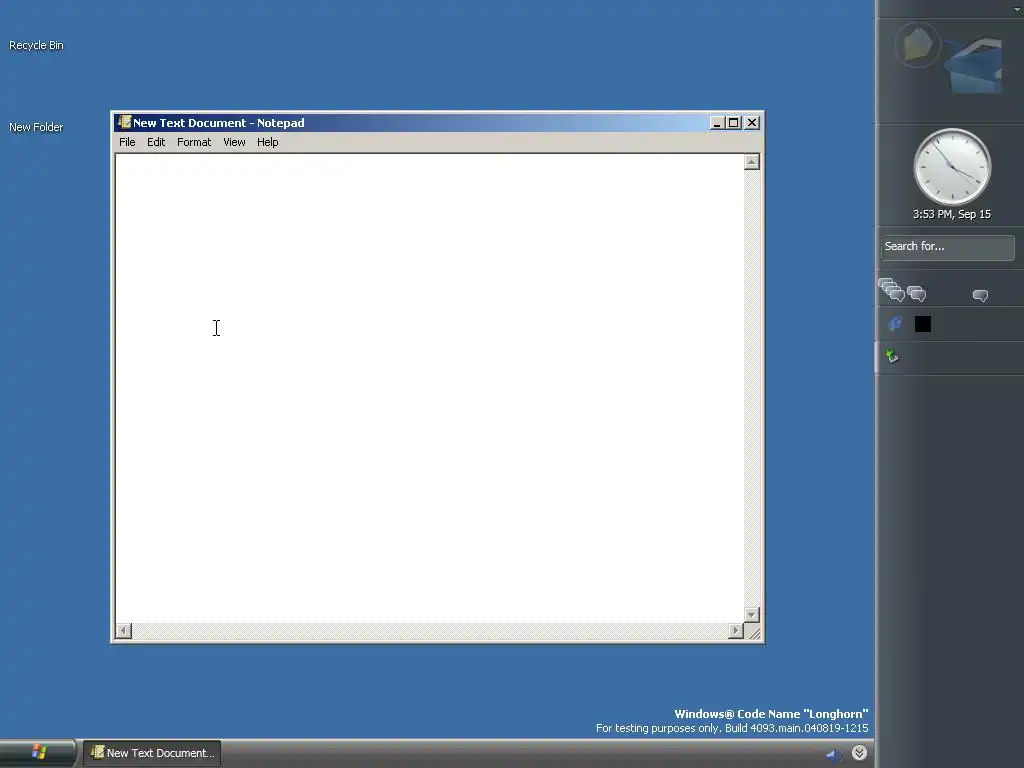Close the Notepad window
Screen dimensions: 1024x768
tap(752, 123)
